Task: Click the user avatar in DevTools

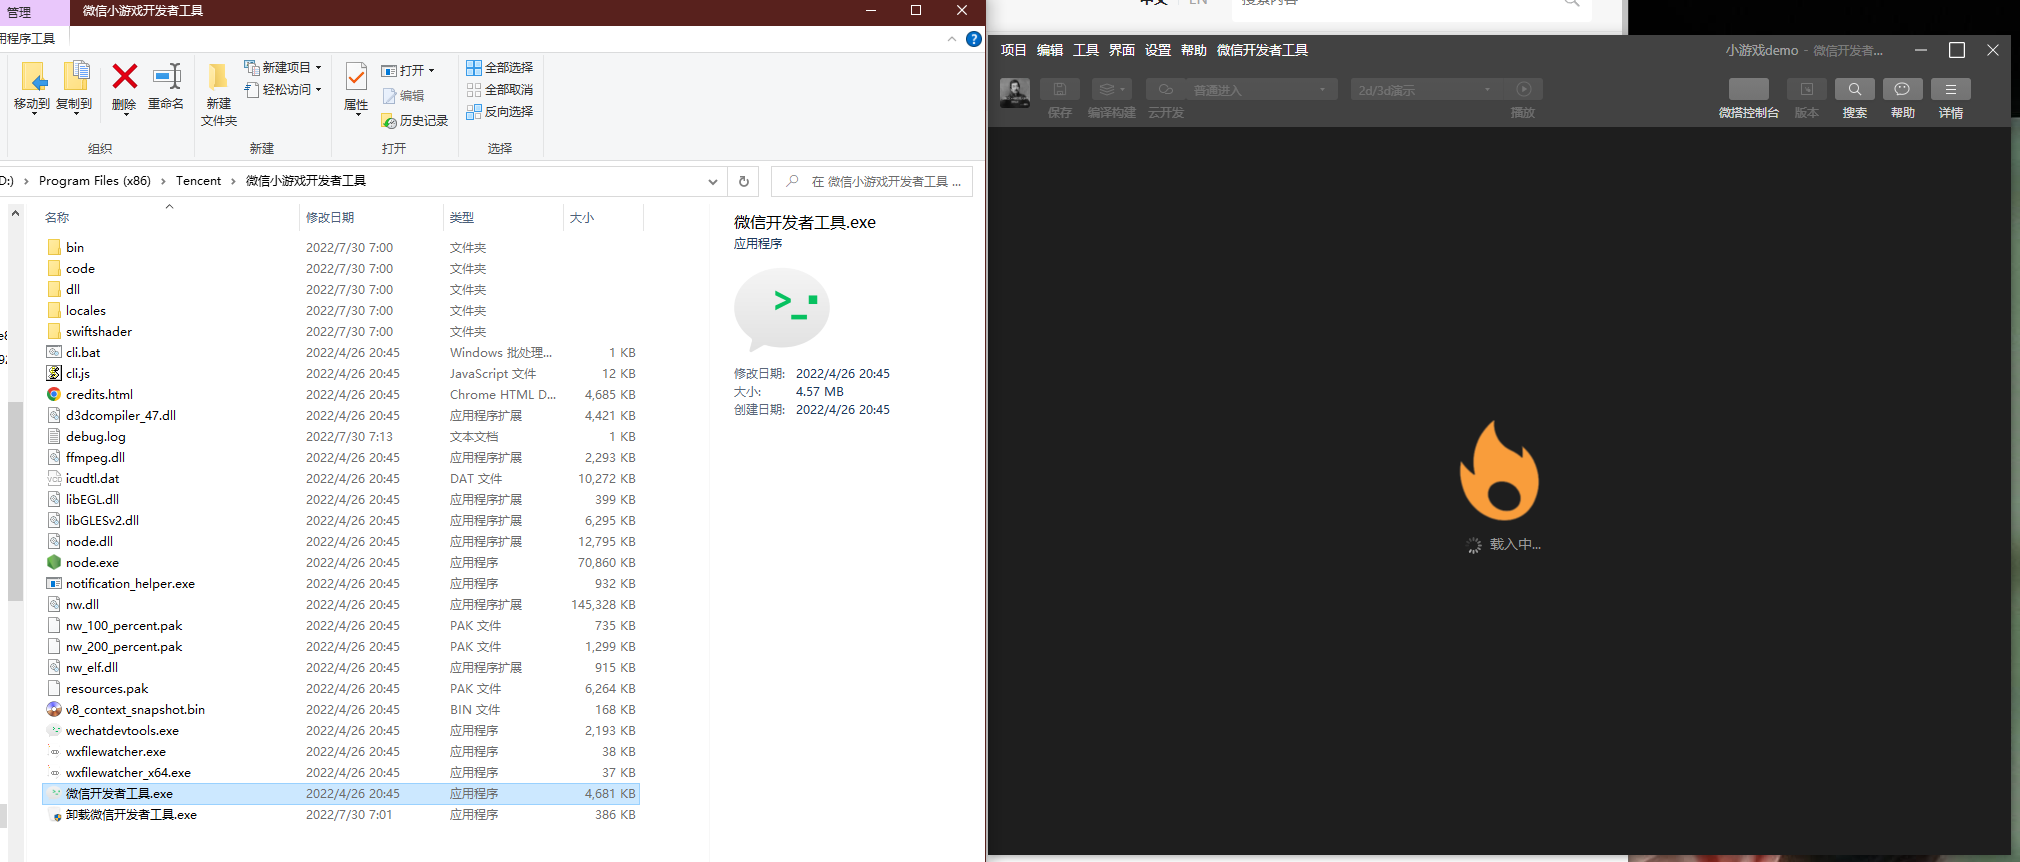Action: (1015, 93)
